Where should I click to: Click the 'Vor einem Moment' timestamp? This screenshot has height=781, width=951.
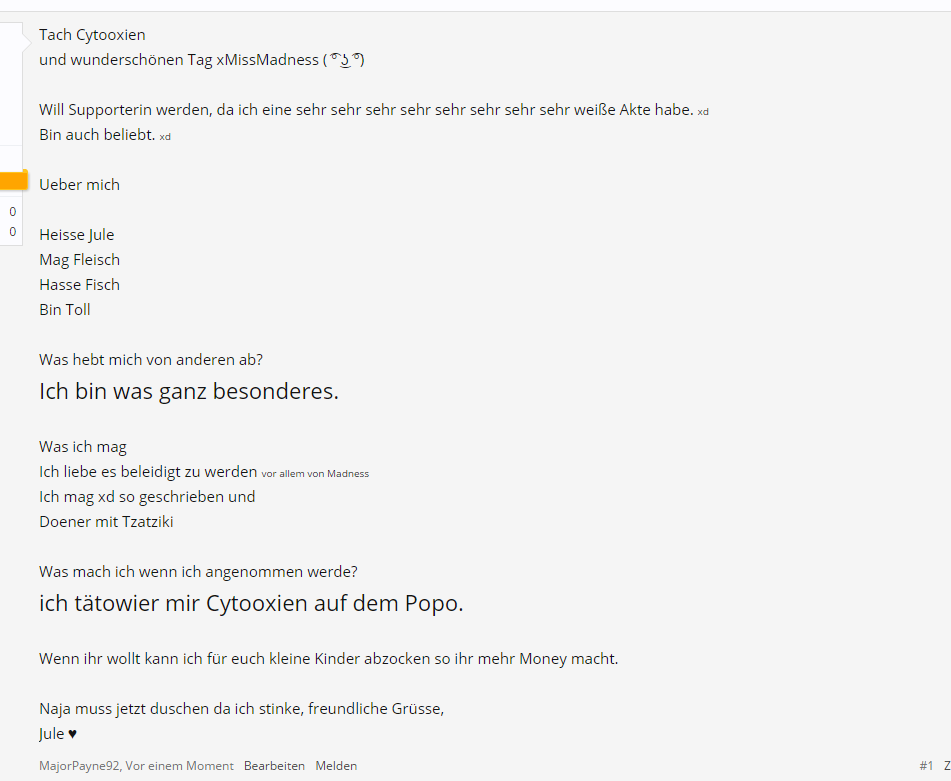pos(180,766)
